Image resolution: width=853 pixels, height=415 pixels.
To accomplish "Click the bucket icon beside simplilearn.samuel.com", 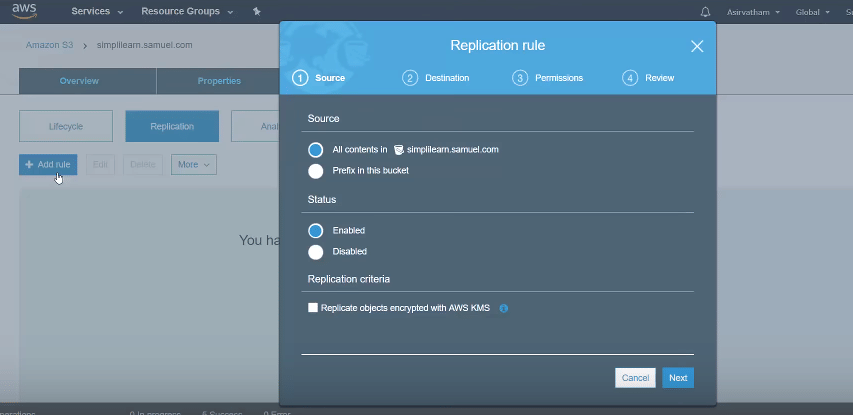I will tap(398, 150).
